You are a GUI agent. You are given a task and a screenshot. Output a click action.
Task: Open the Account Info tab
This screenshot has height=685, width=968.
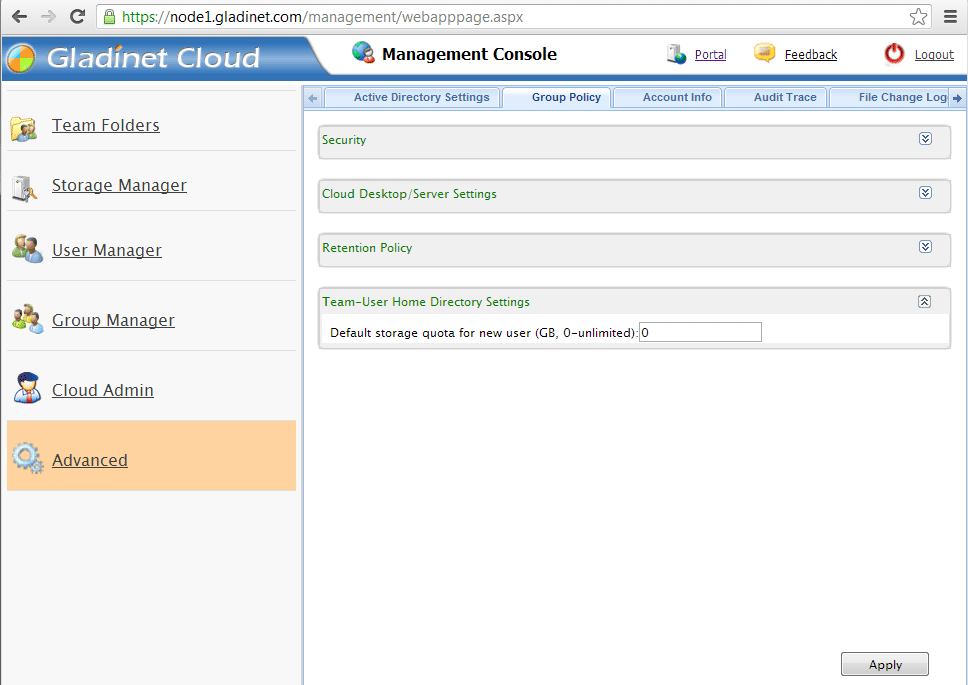(667, 98)
